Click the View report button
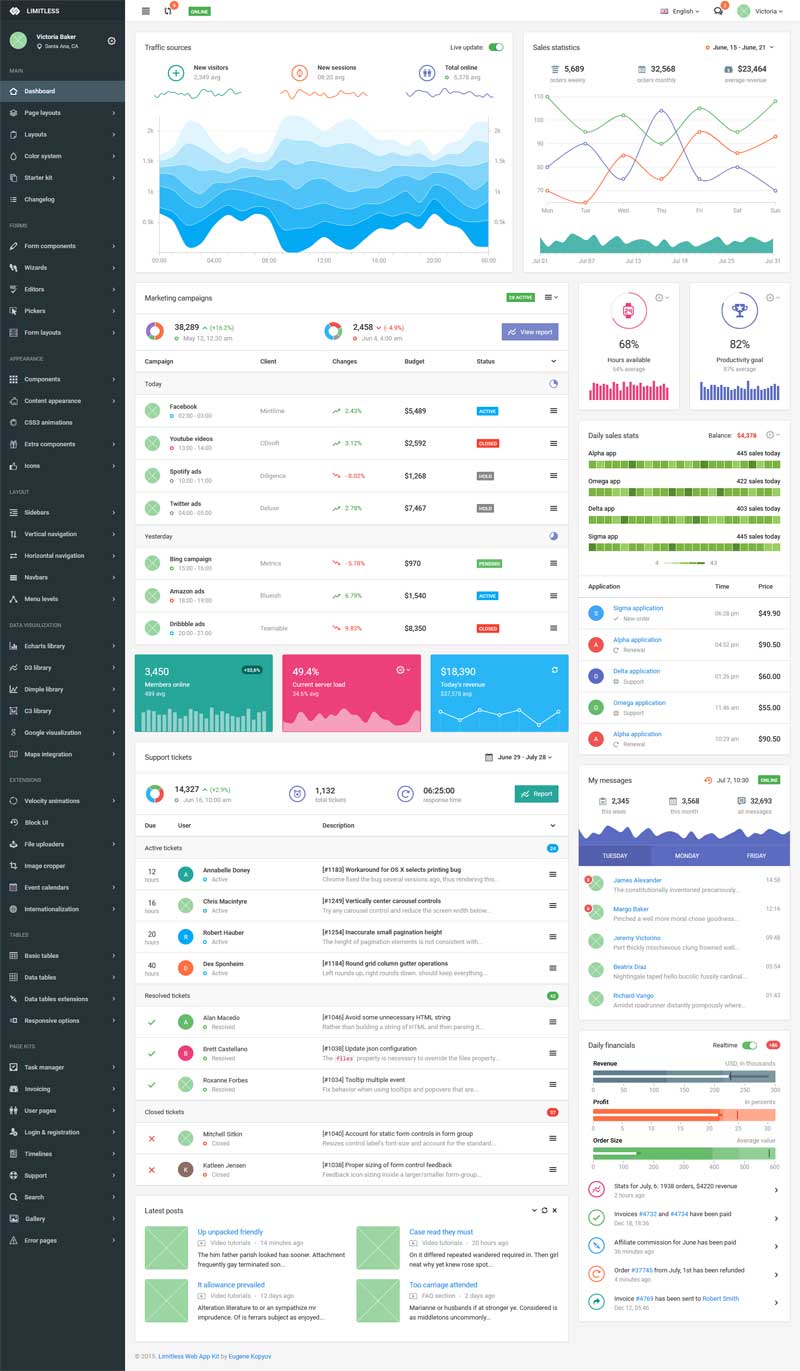This screenshot has height=1371, width=800. click(x=530, y=331)
